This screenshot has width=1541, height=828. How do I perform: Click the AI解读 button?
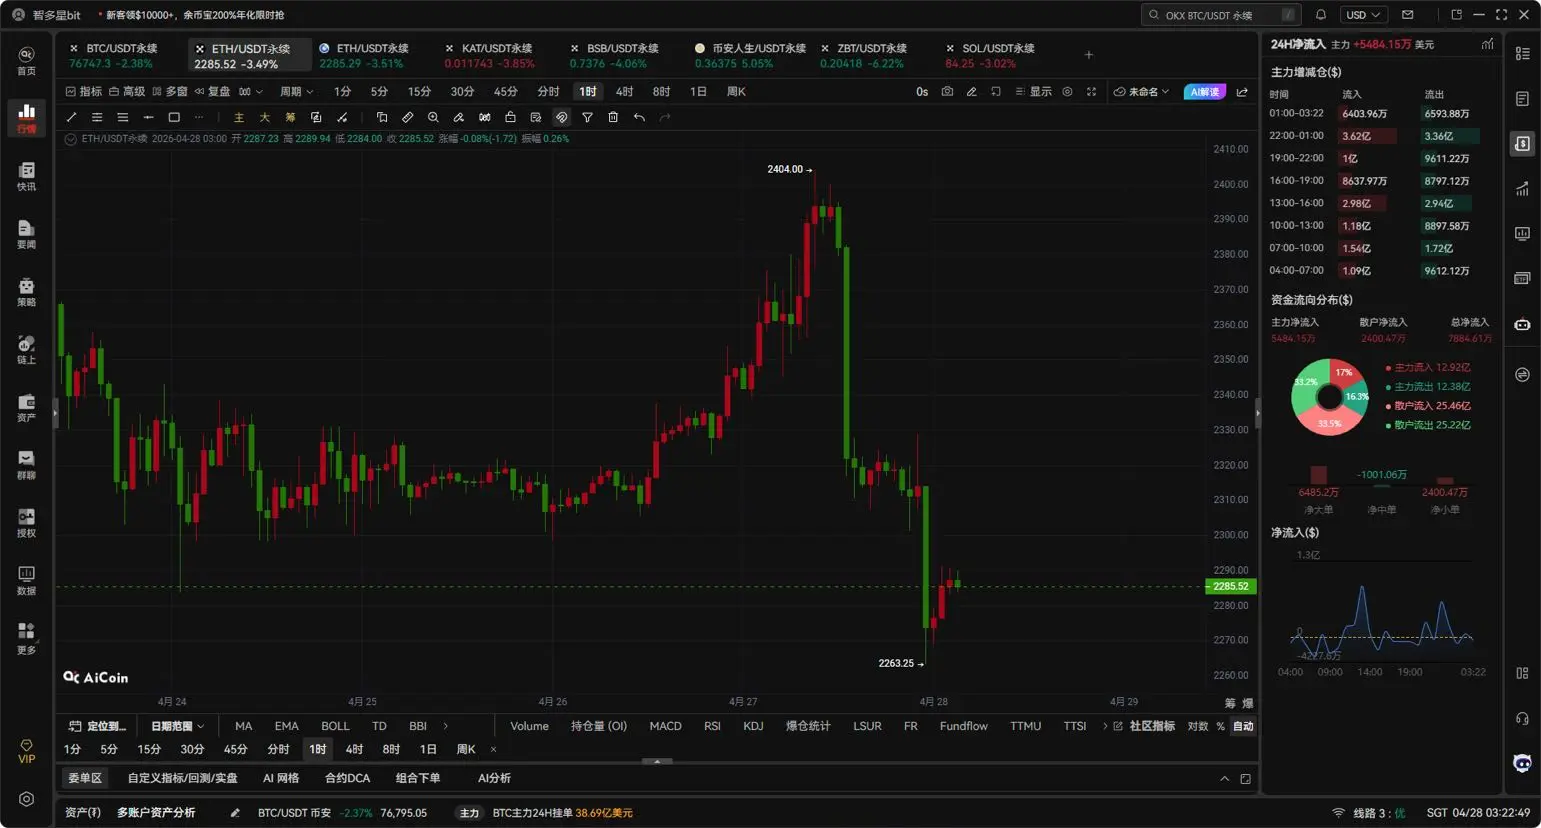(1204, 91)
